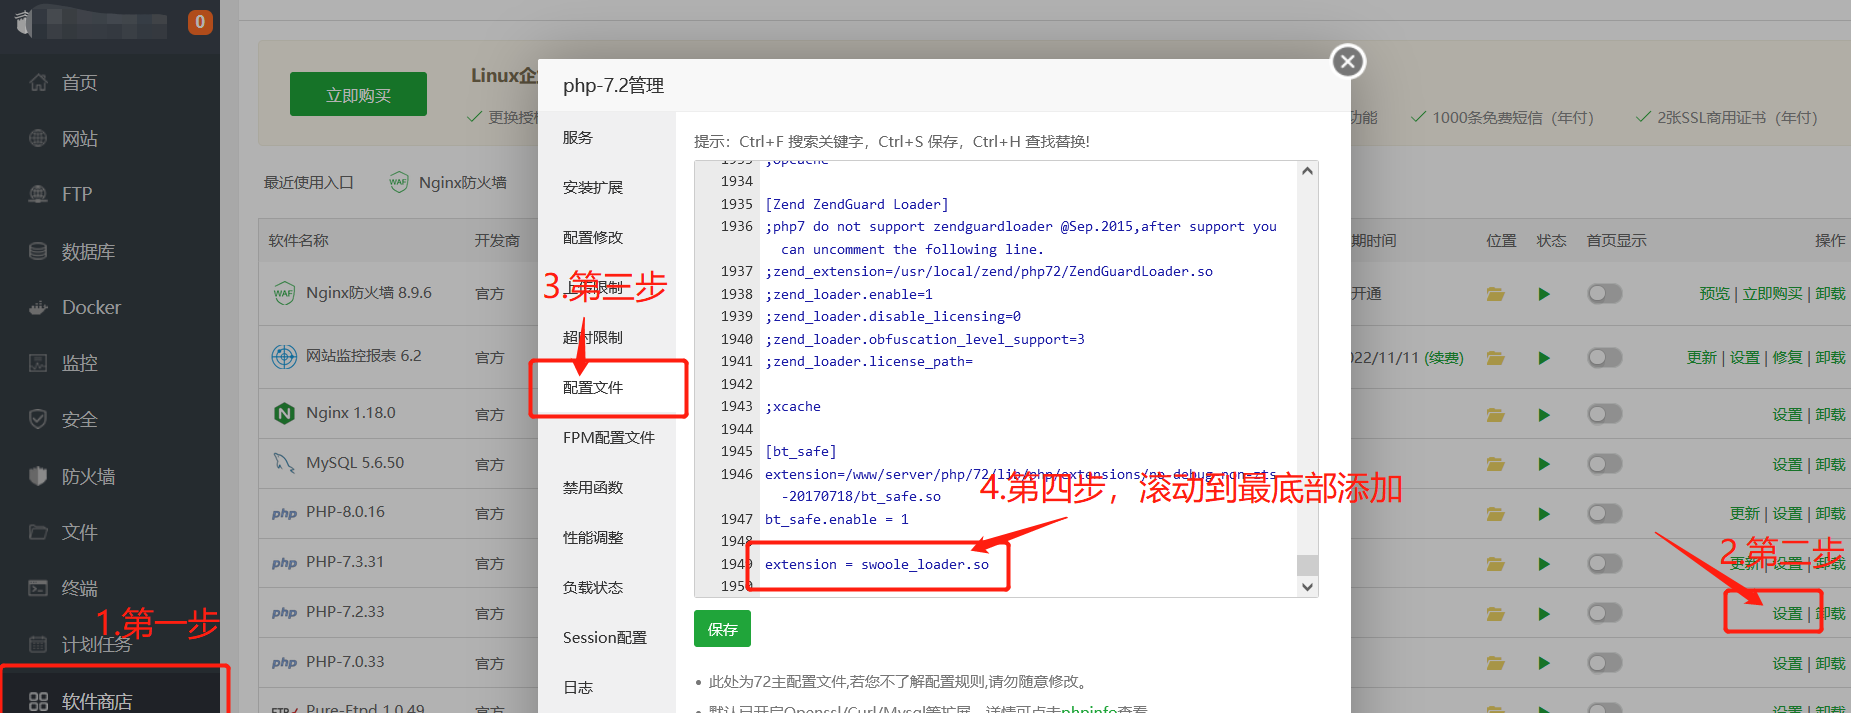Toggle homepage display for Nginx firewall 8.9.6
This screenshot has height=713, width=1851.
(x=1604, y=294)
